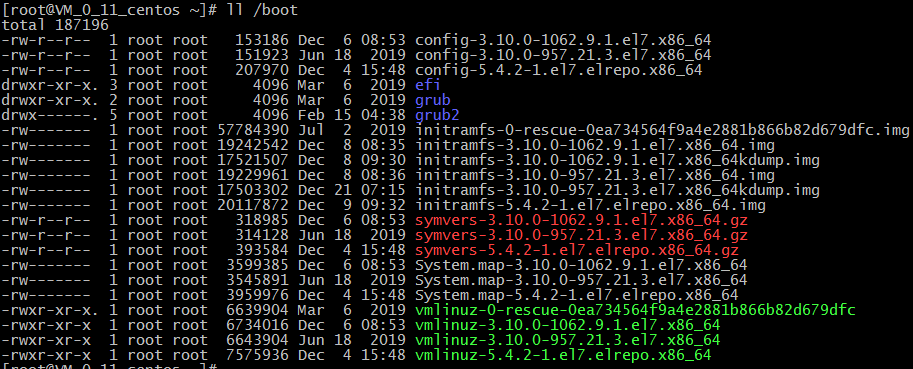Click timestamp 'Feb 15 04:38'
This screenshot has width=913, height=369.
click(x=352, y=115)
